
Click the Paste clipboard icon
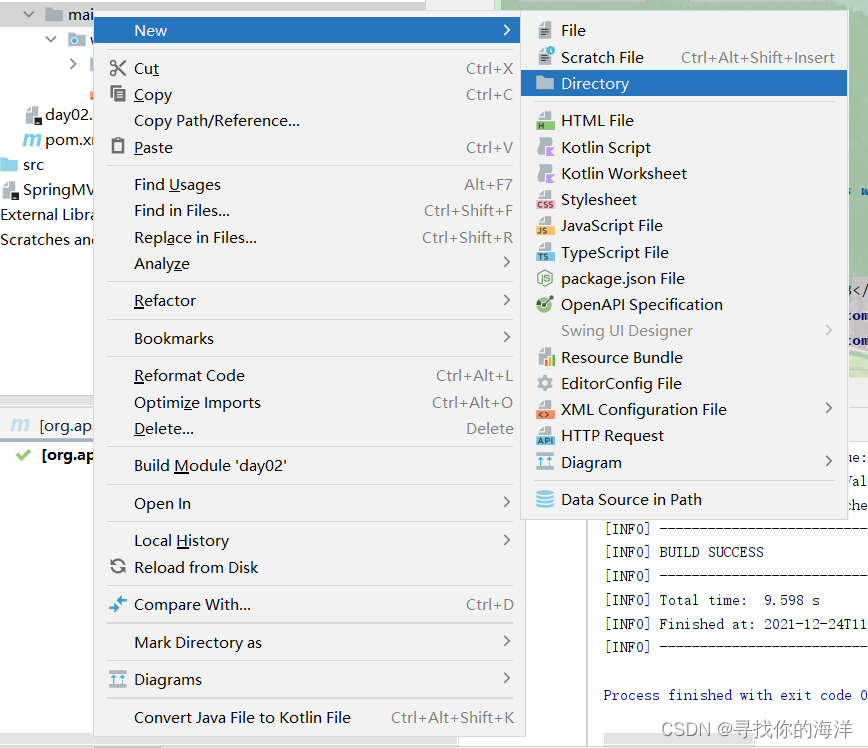117,146
